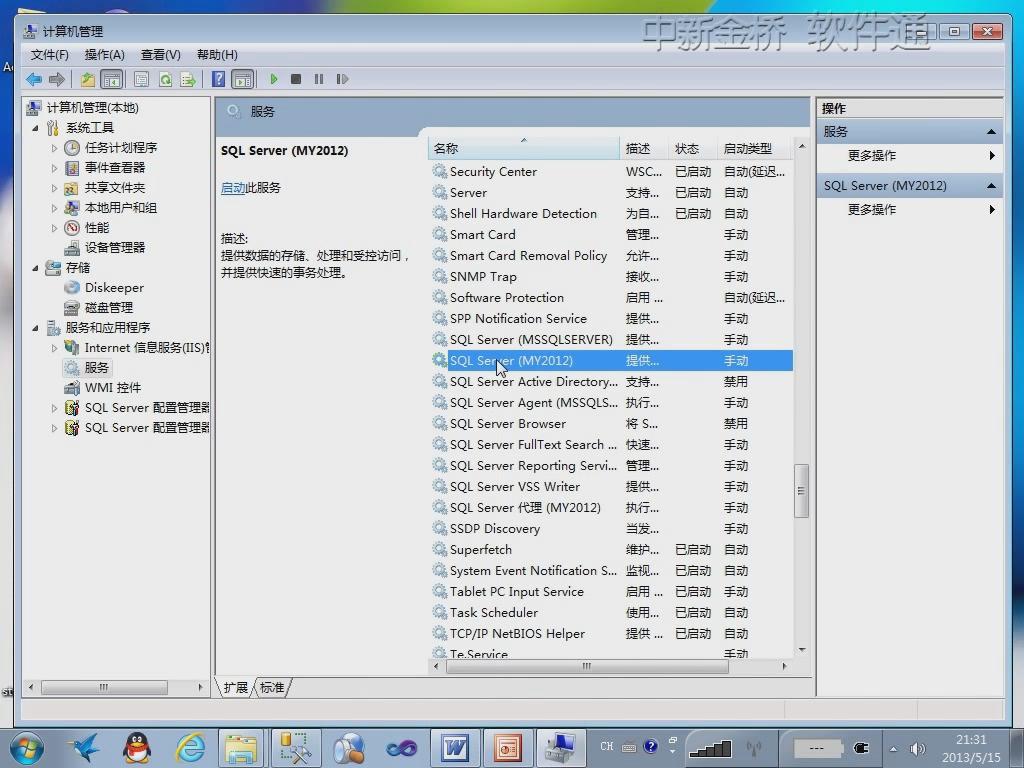Select SQL Server (MSSQLSERVER) service row
The width and height of the screenshot is (1024, 768).
pos(611,340)
